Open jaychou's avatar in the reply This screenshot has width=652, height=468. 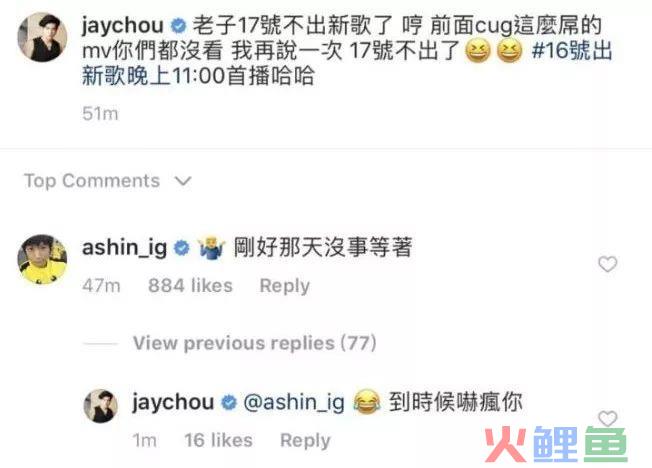pyautogui.click(x=101, y=406)
